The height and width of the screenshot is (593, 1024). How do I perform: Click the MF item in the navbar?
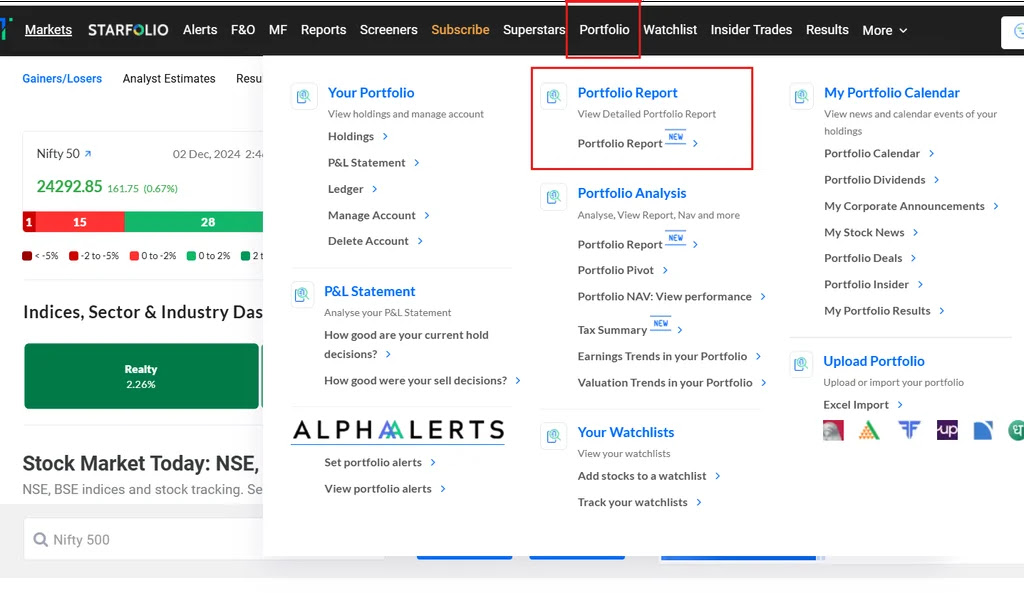[278, 30]
